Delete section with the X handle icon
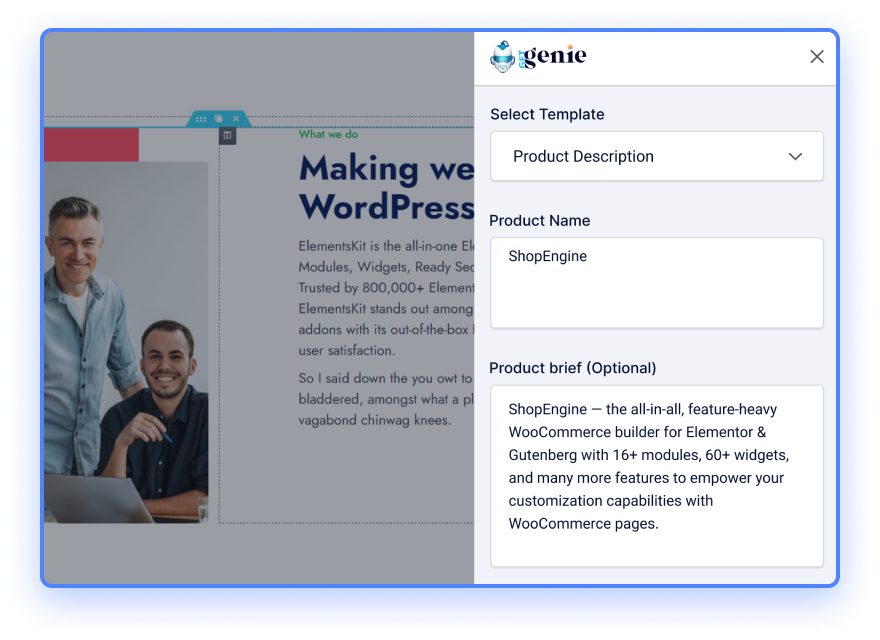880x640 pixels. point(236,119)
